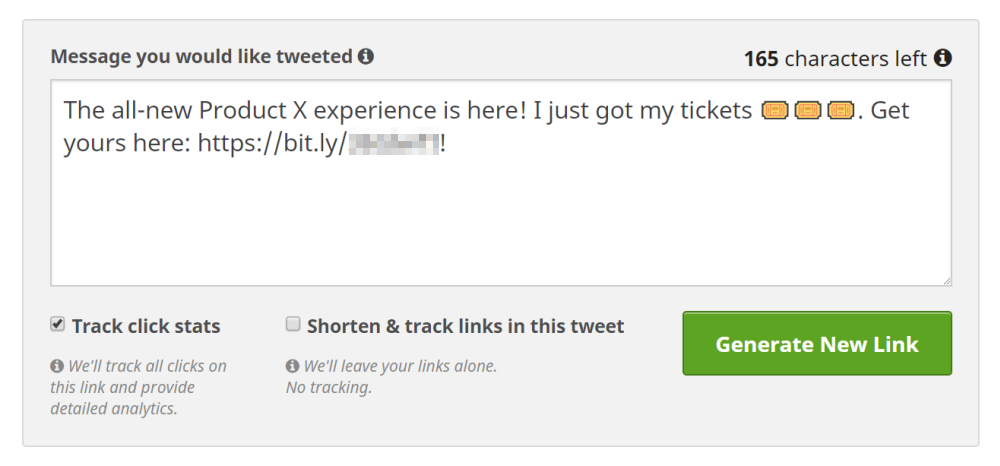The height and width of the screenshot is (466, 1000).
Task: Click the "detailed analytics" help text
Action: coord(114,409)
